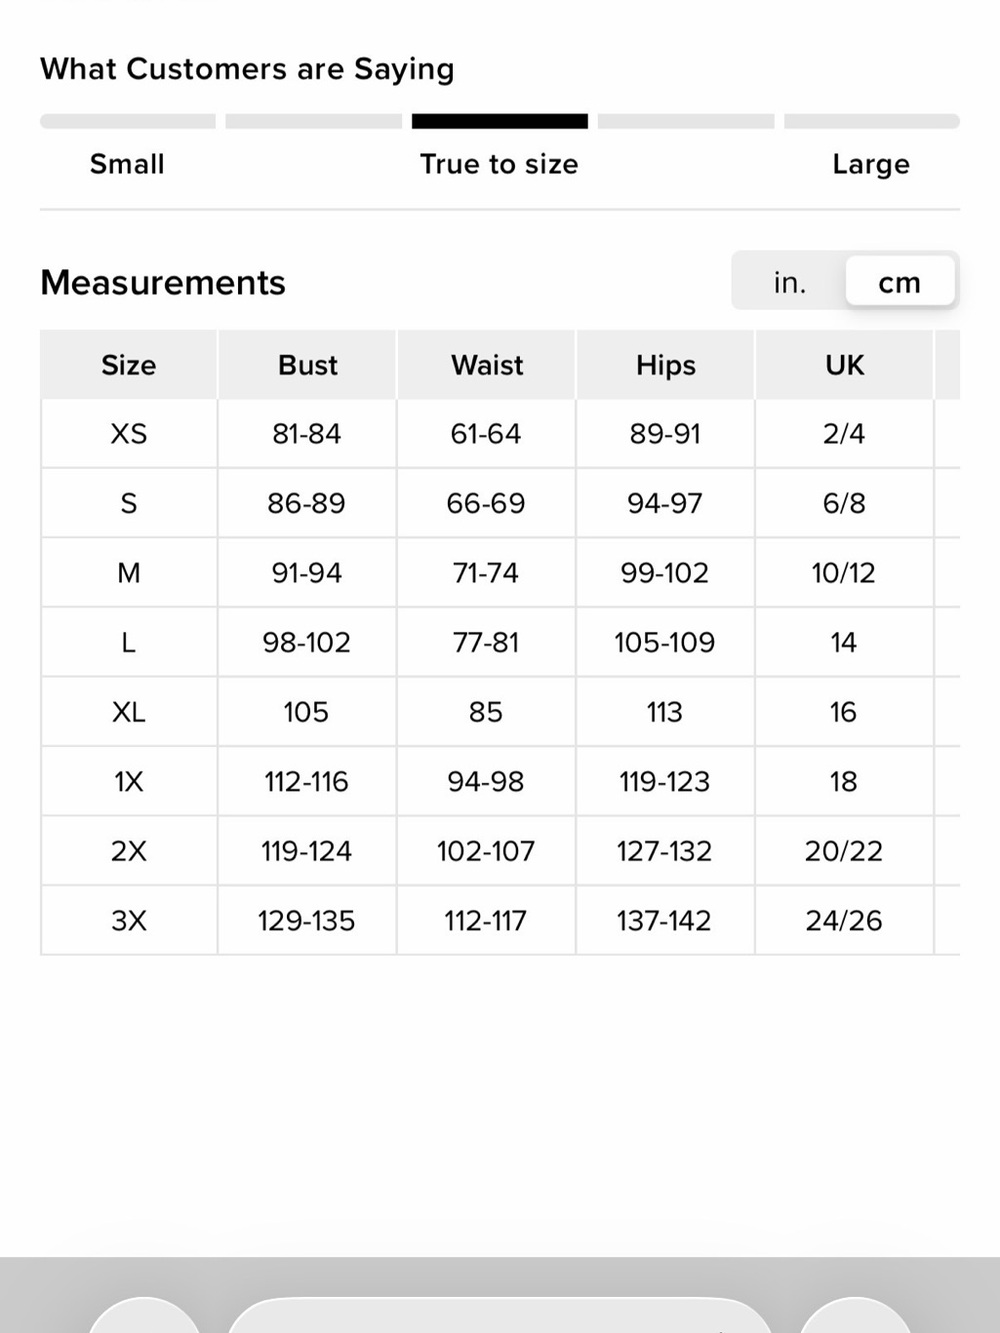Screen dimensions: 1000x1333
Task: Select the XL size row label
Action: point(129,712)
